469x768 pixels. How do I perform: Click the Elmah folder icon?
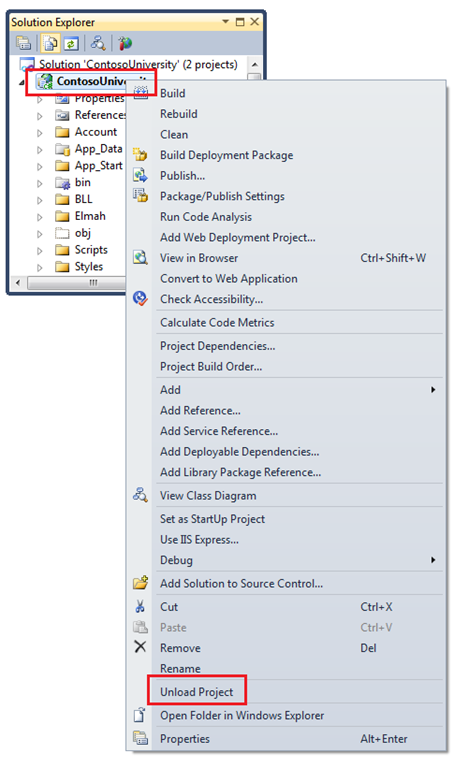click(x=62, y=216)
